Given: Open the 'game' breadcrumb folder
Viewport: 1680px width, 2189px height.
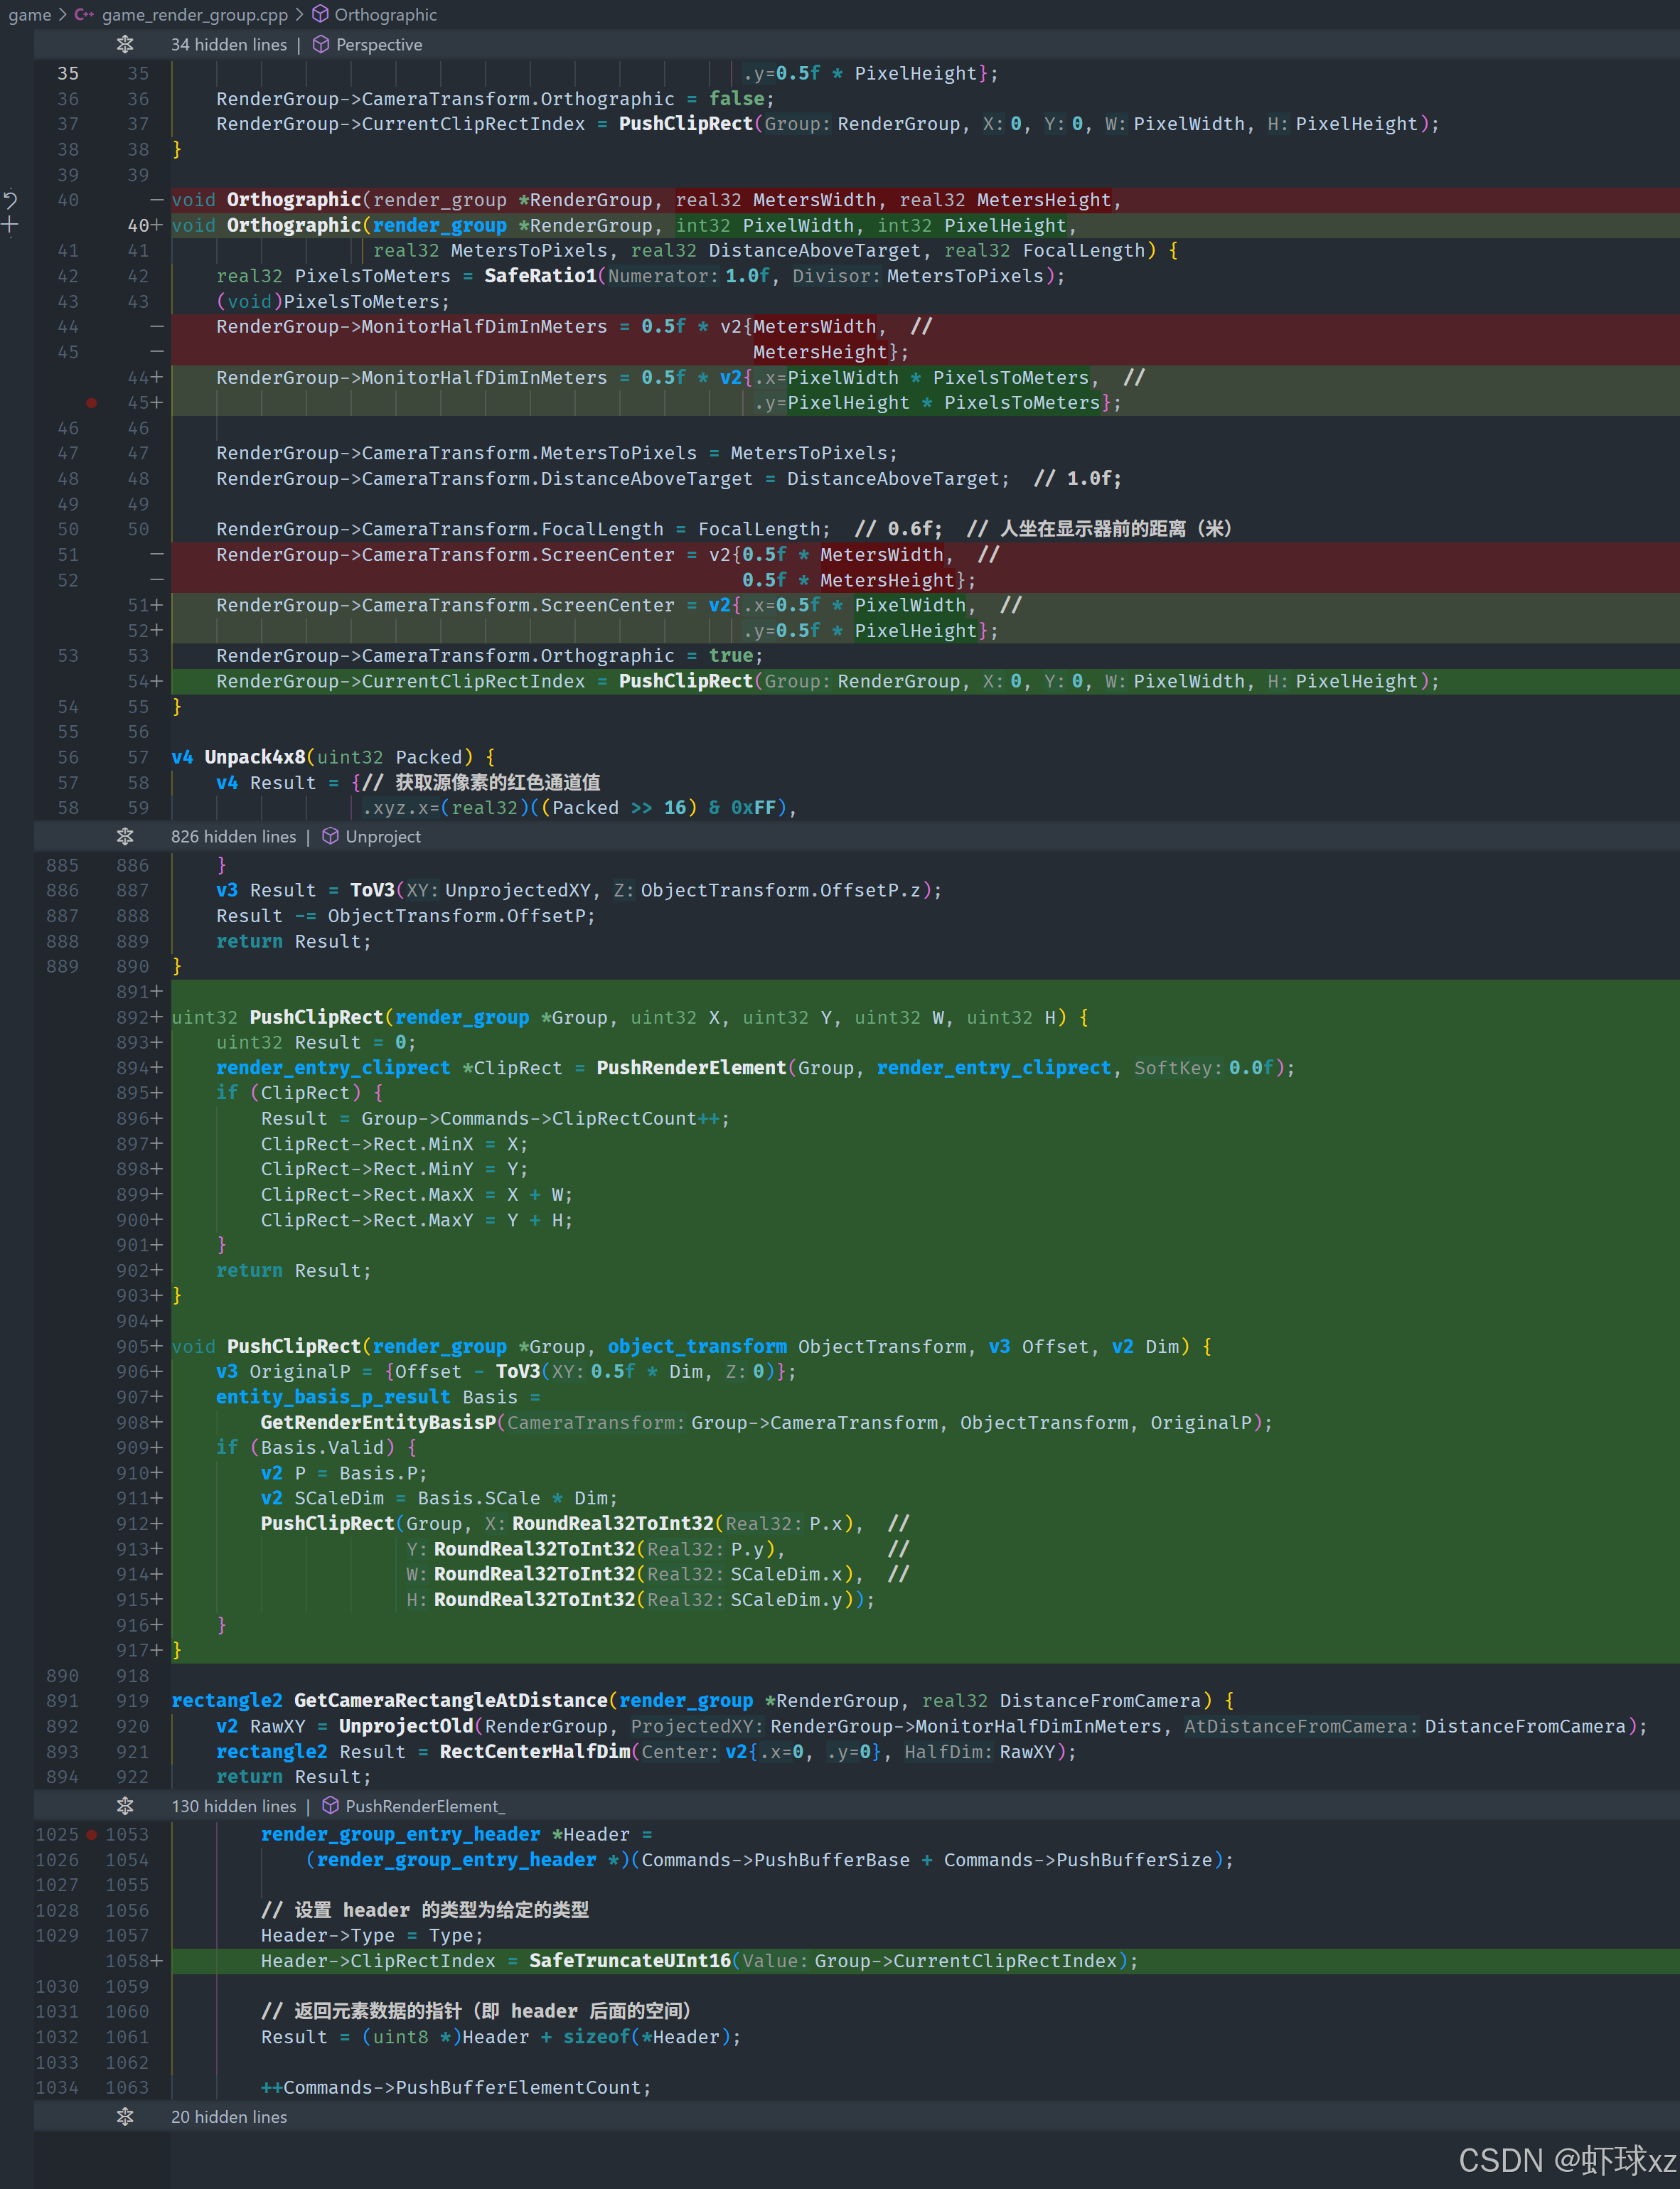Looking at the screenshot, I should (x=29, y=14).
